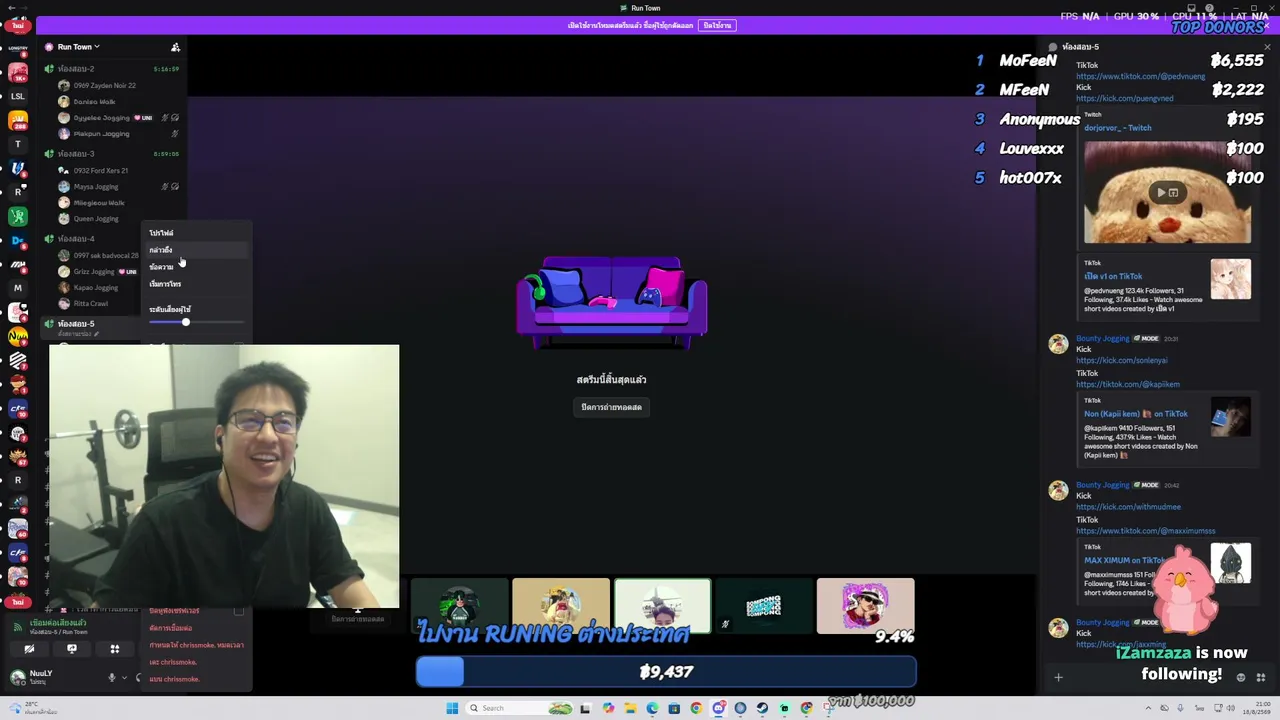Mute your microphone next to NuuLY
This screenshot has height=720, width=1280.
pyautogui.click(x=112, y=677)
